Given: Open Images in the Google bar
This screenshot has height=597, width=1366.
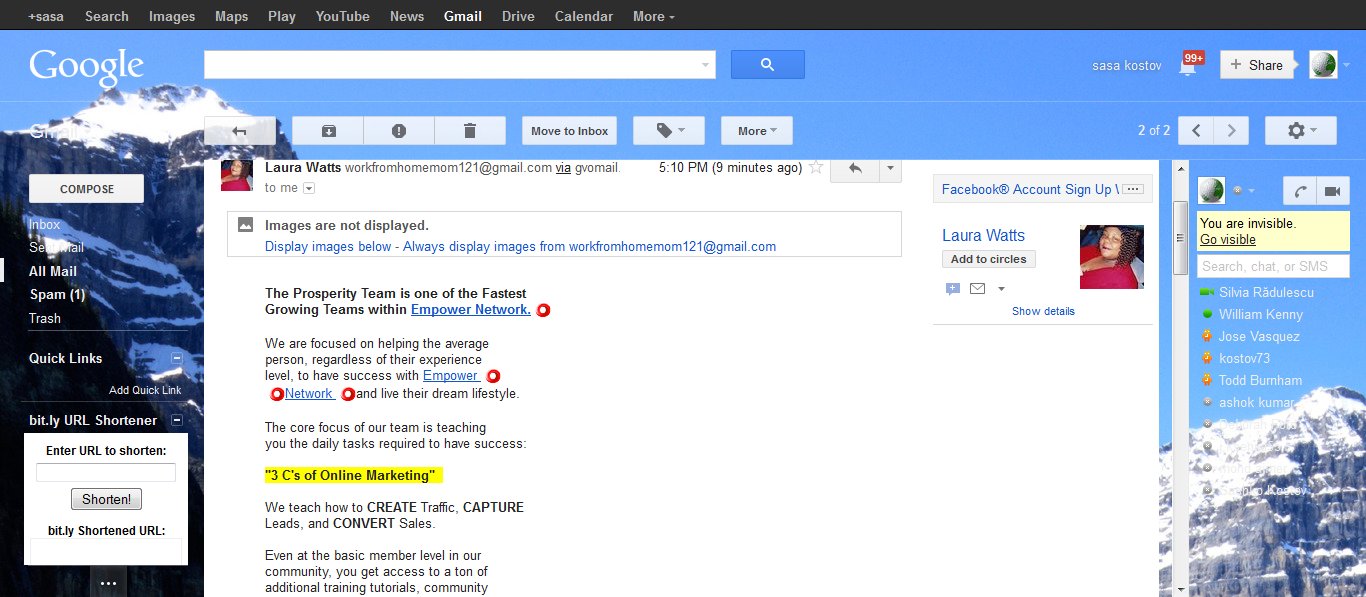Looking at the screenshot, I should (172, 16).
